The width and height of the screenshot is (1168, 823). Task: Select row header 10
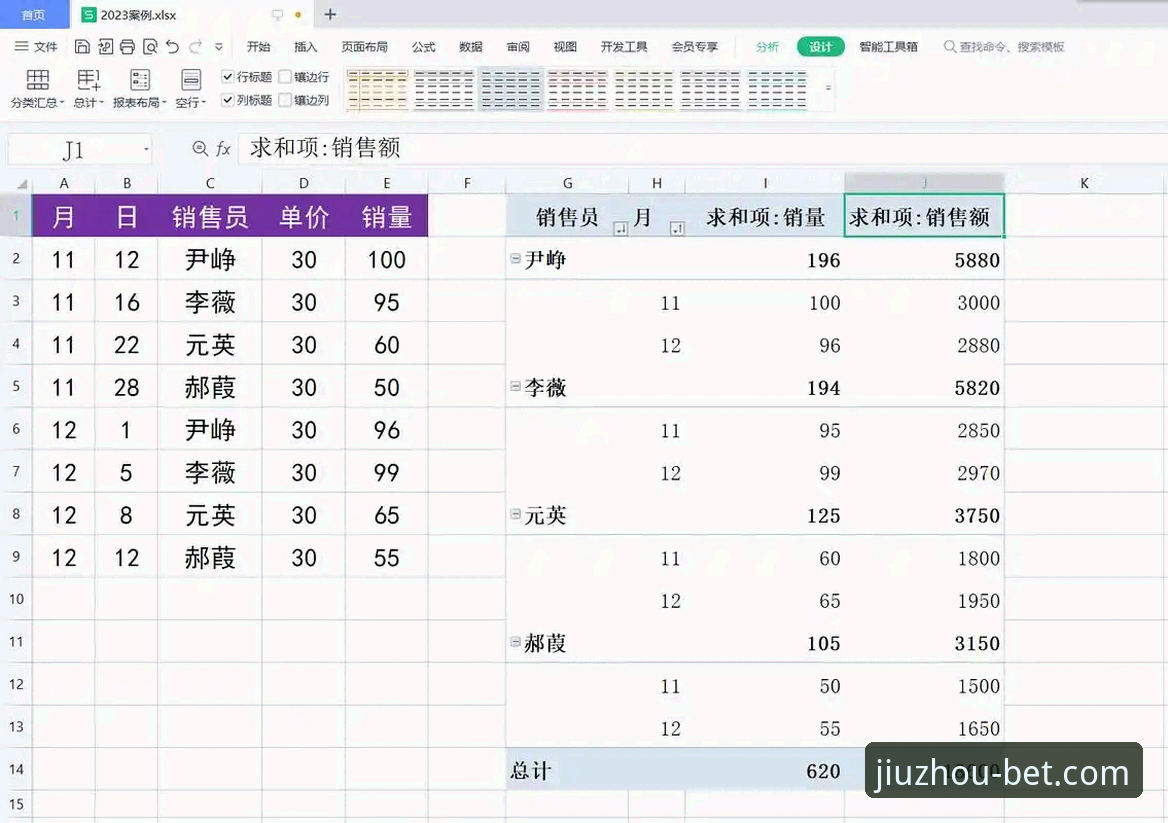point(16,599)
